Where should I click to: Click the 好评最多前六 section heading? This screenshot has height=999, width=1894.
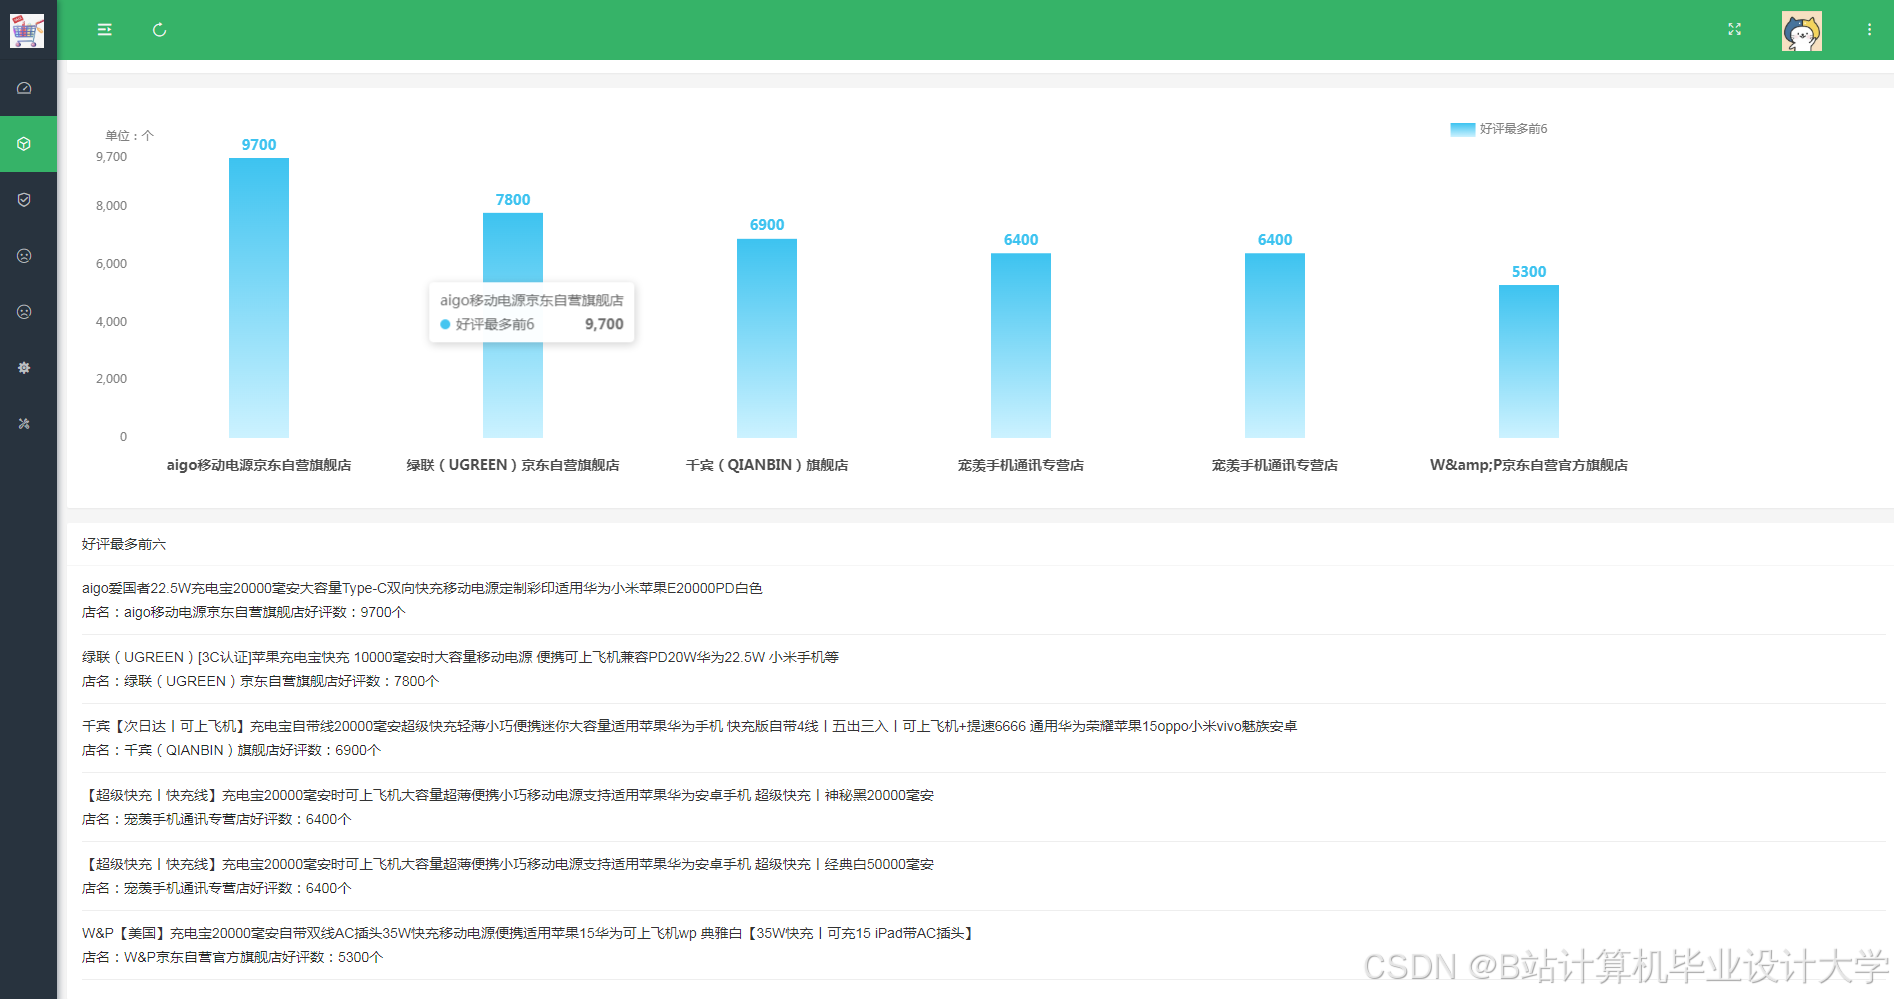point(124,544)
